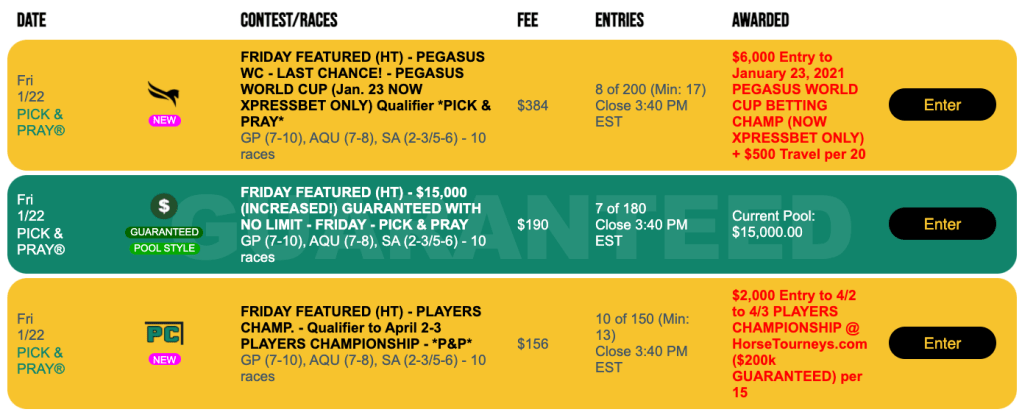Click the green GUARANTEED badge

(163, 232)
